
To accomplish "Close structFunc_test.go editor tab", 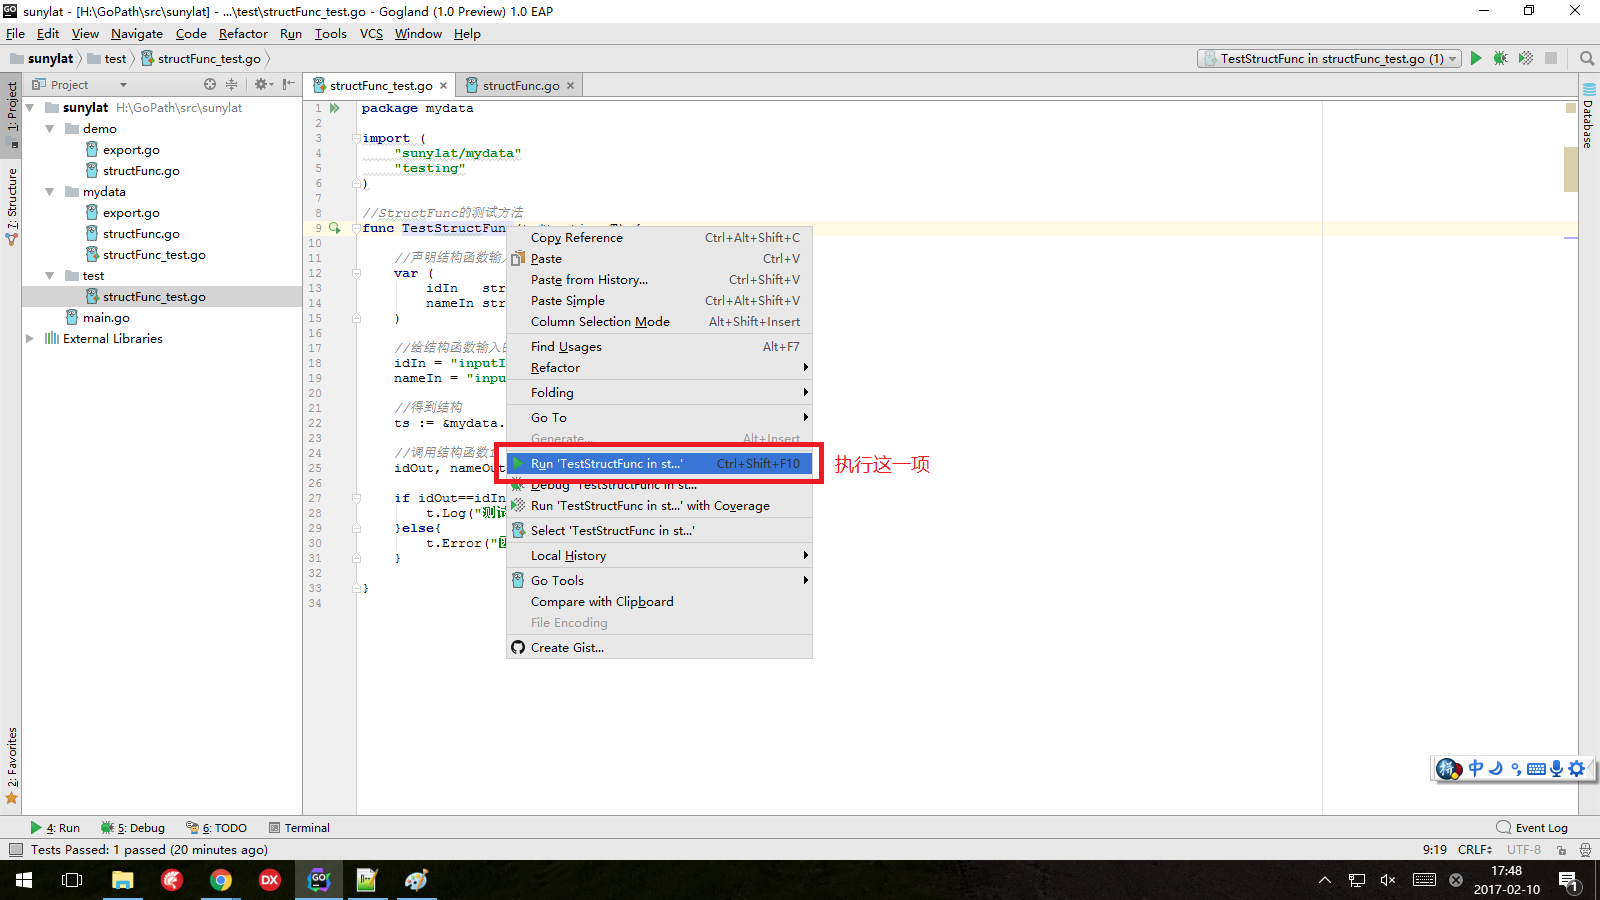I will [x=443, y=86].
